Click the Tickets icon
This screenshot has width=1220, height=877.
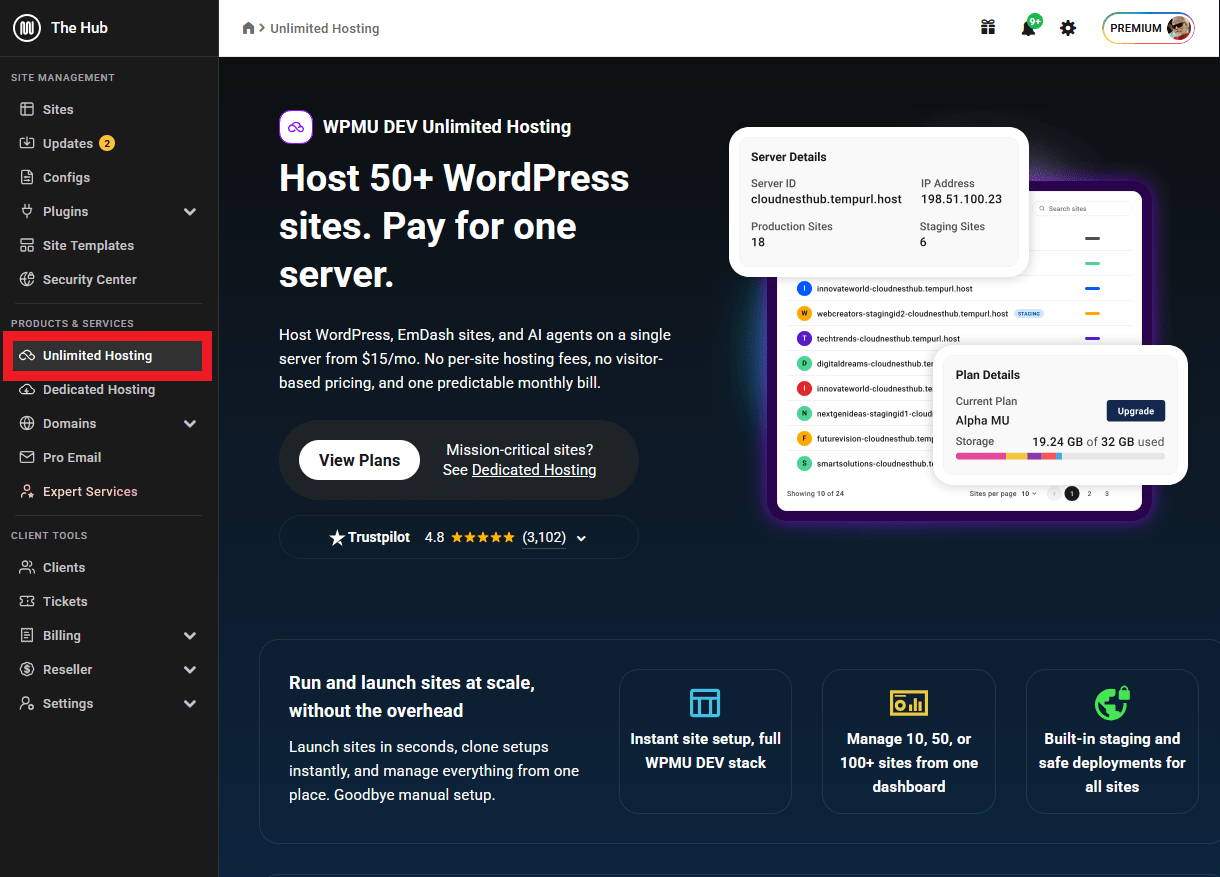coord(27,601)
